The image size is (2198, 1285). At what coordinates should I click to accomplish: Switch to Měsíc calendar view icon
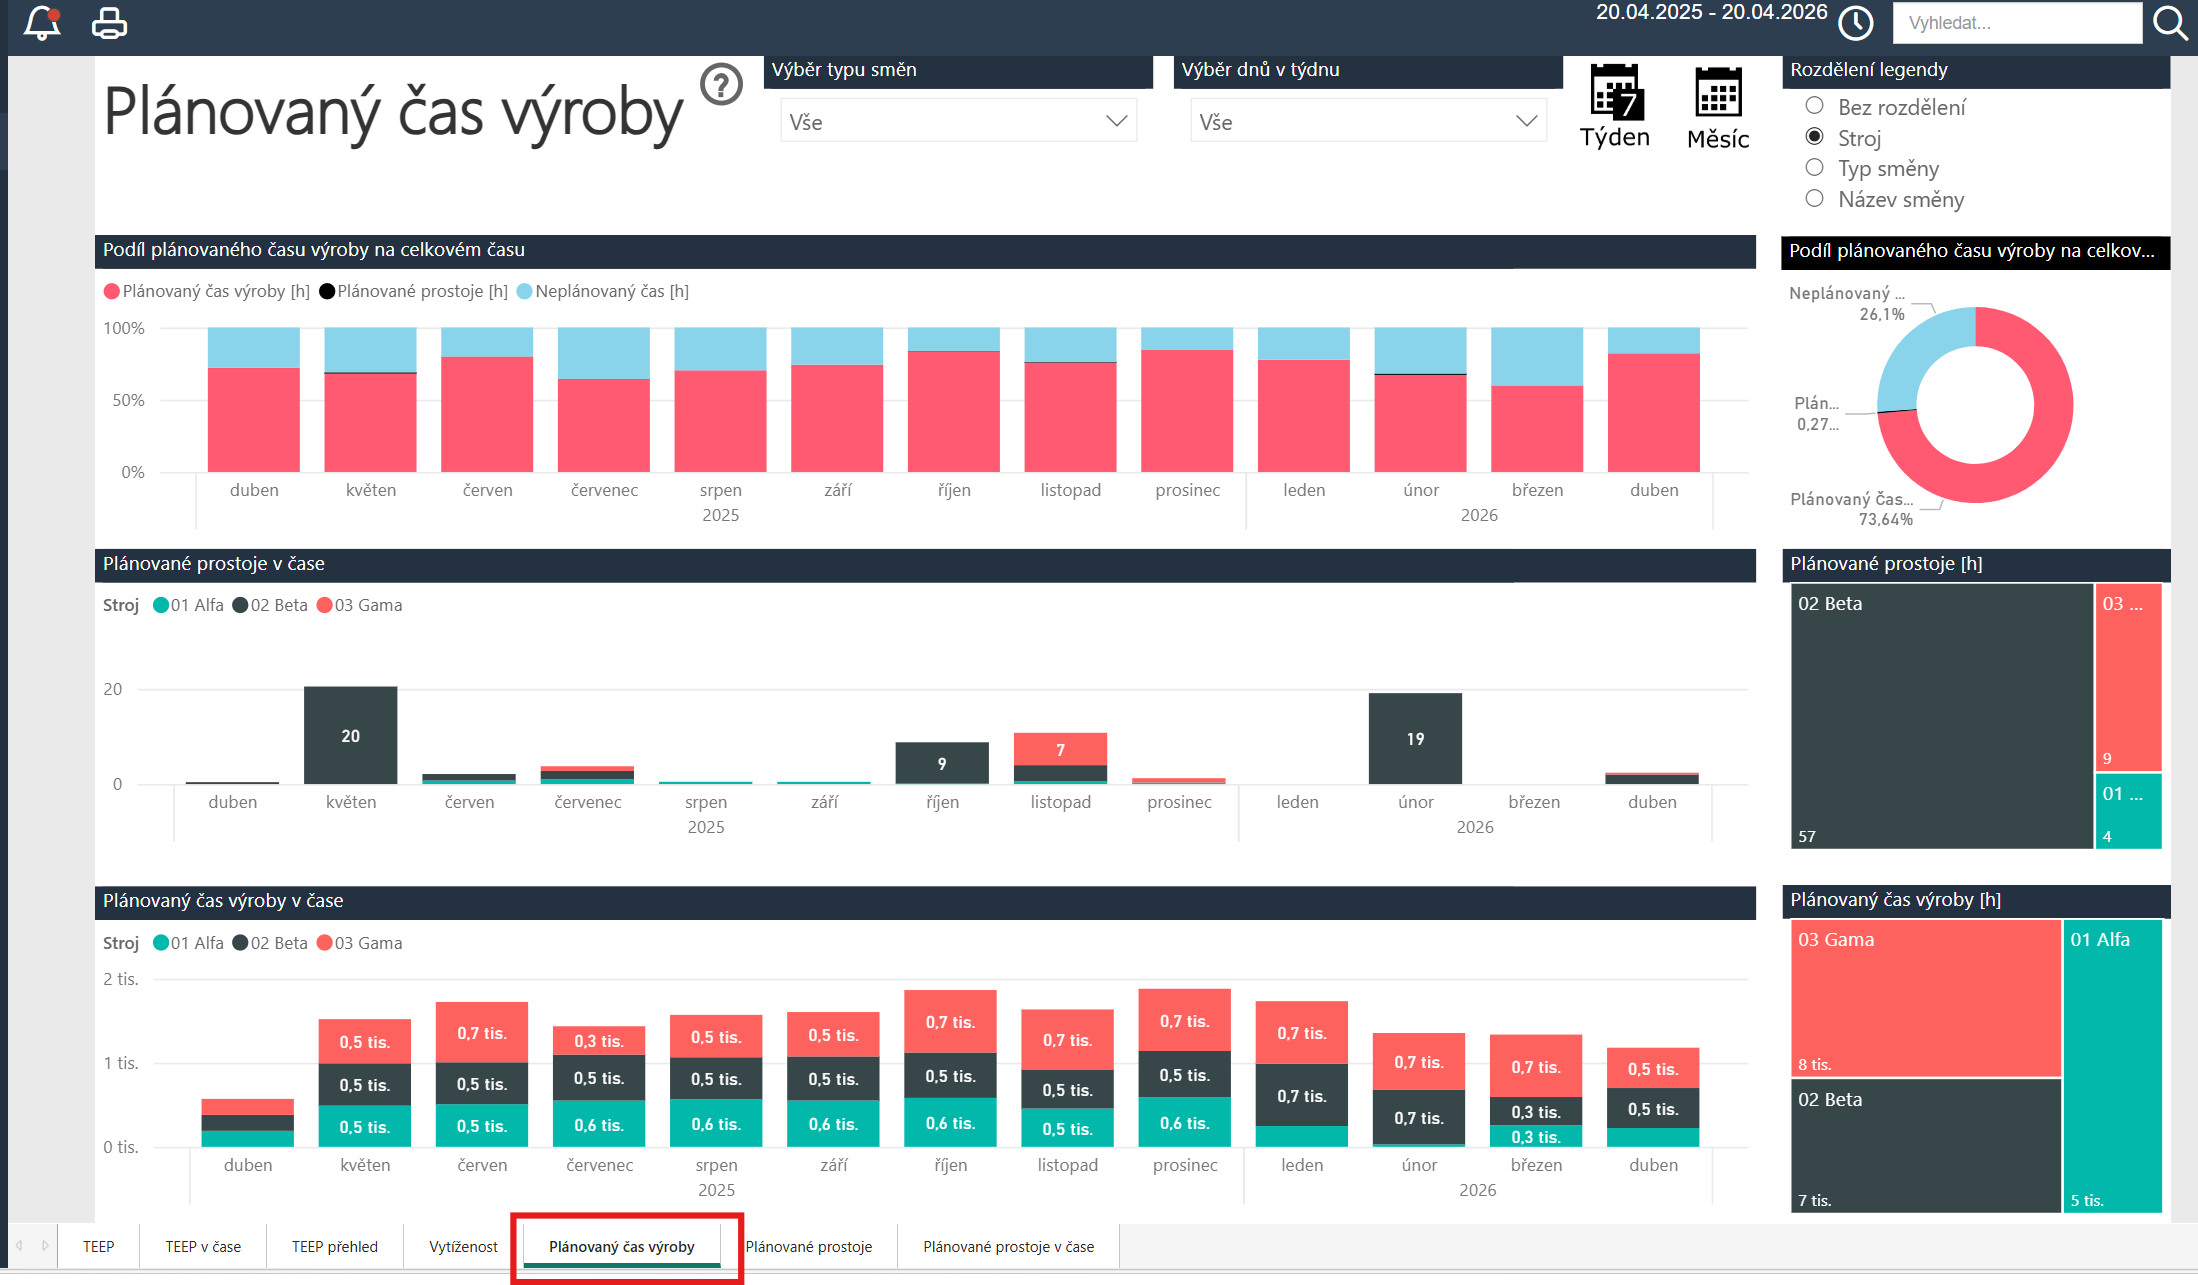[x=1718, y=108]
